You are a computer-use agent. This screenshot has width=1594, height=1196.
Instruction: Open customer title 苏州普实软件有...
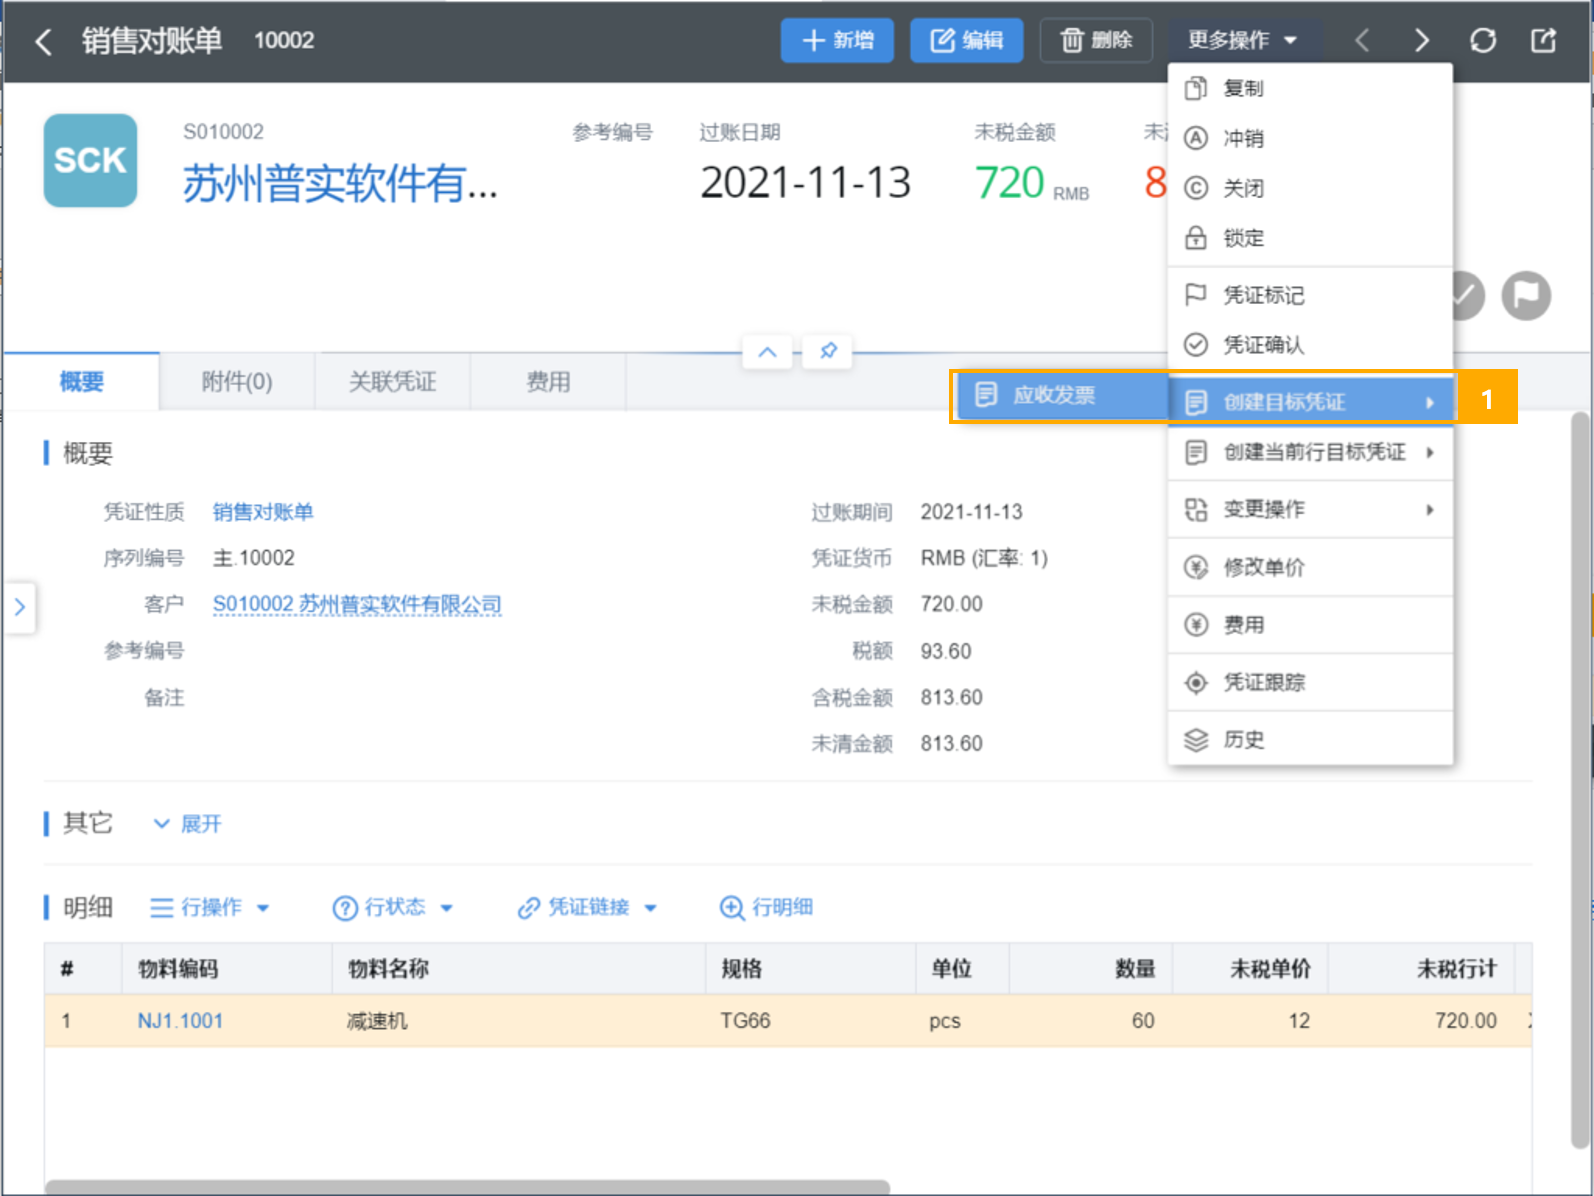pyautogui.click(x=340, y=183)
